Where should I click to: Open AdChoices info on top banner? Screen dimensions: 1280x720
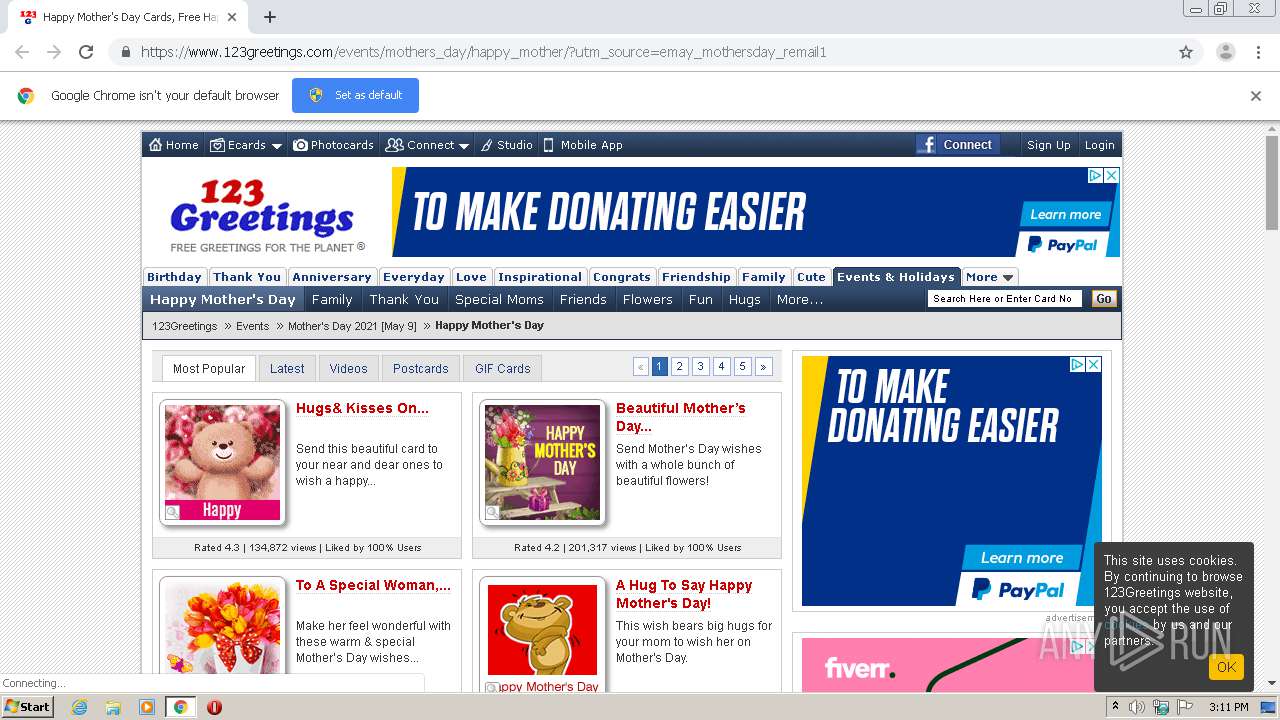point(1096,175)
